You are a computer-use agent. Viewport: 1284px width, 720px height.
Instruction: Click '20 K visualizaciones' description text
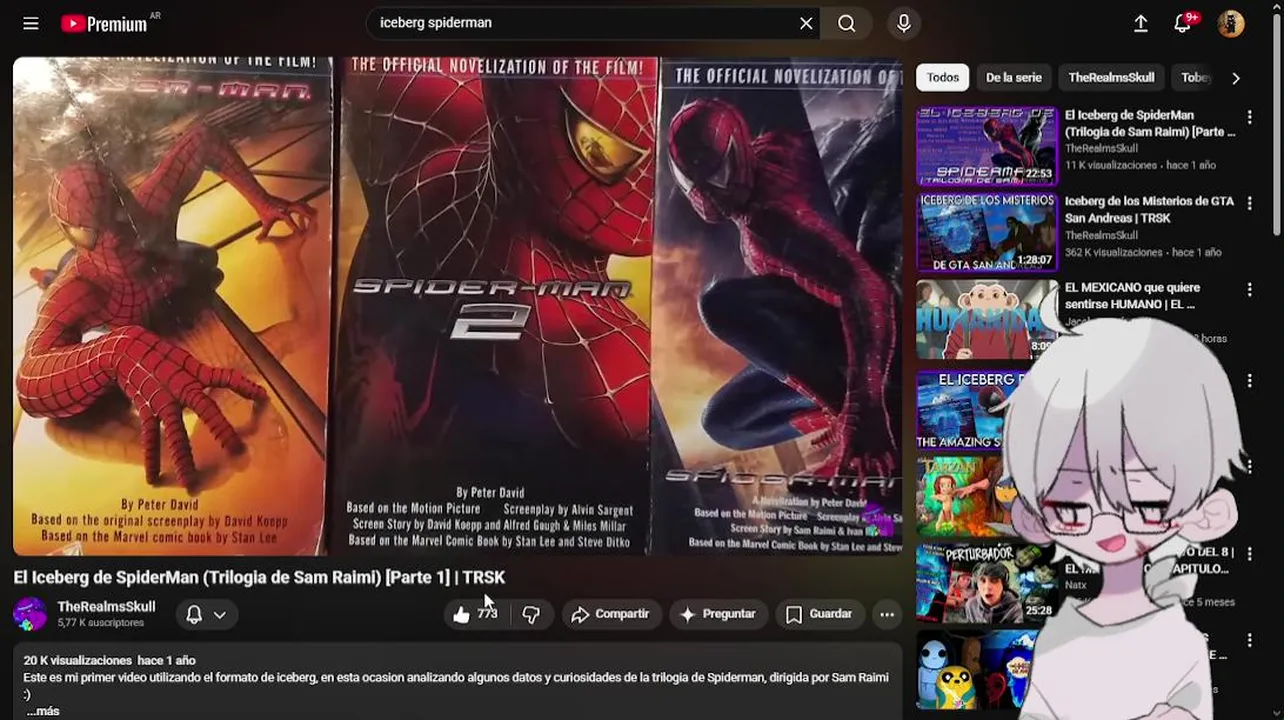[x=78, y=660]
